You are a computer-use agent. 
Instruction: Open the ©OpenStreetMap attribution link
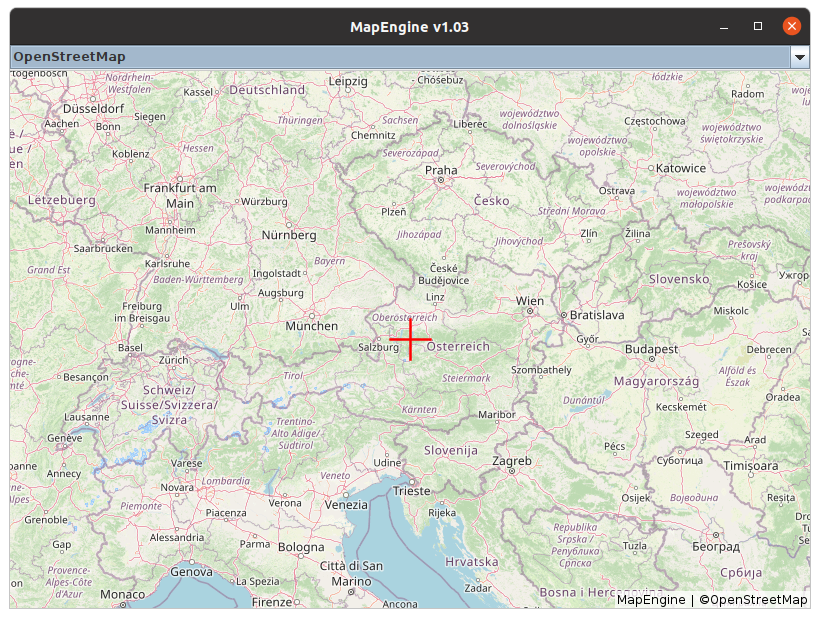(752, 600)
